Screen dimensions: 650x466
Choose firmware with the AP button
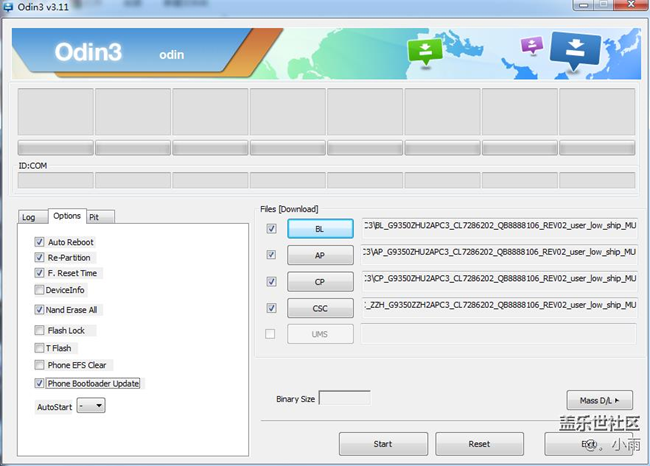pyautogui.click(x=320, y=255)
